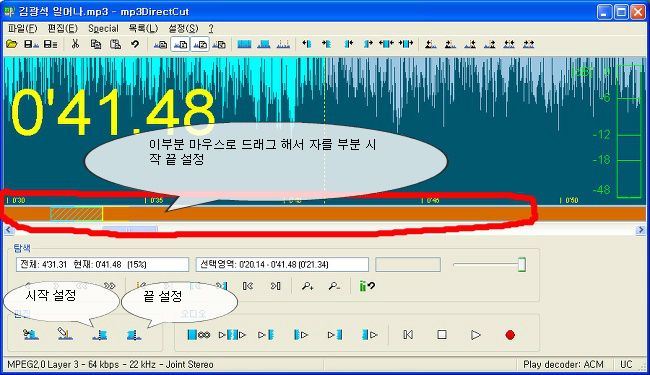Click the scissors-over-waveform cut button in the edit group

pos(31,334)
